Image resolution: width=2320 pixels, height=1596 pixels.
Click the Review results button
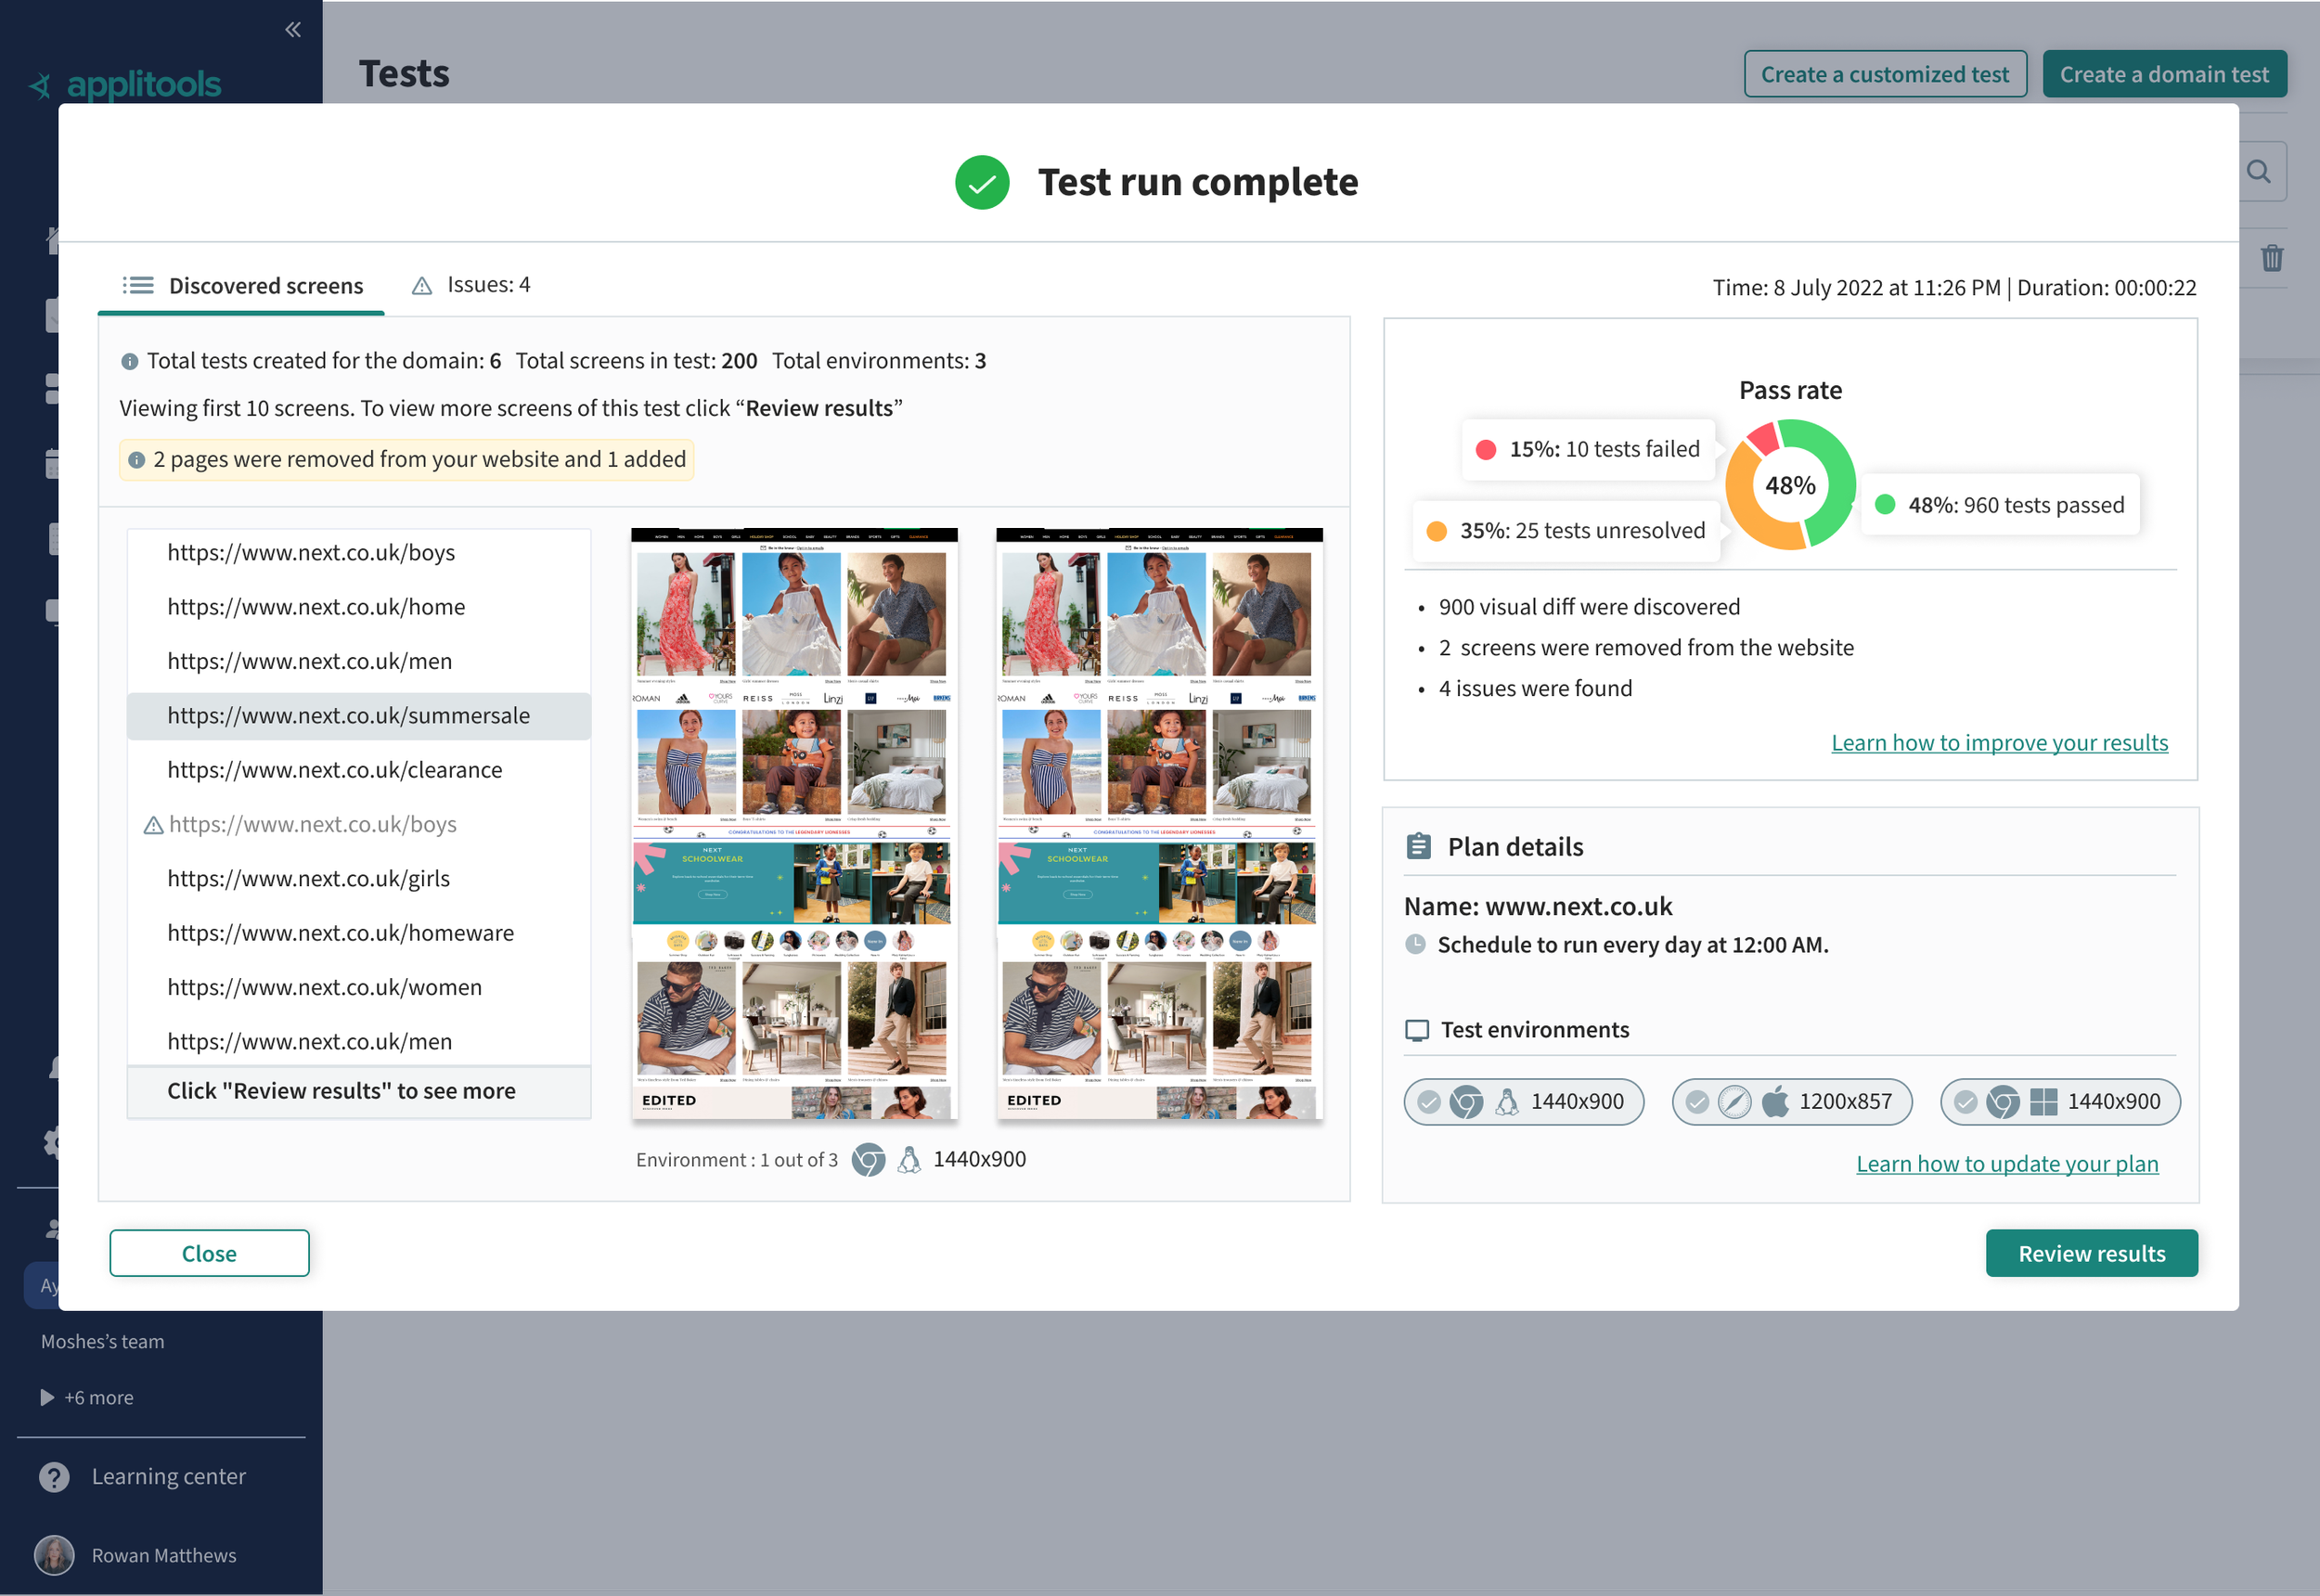pos(2092,1254)
